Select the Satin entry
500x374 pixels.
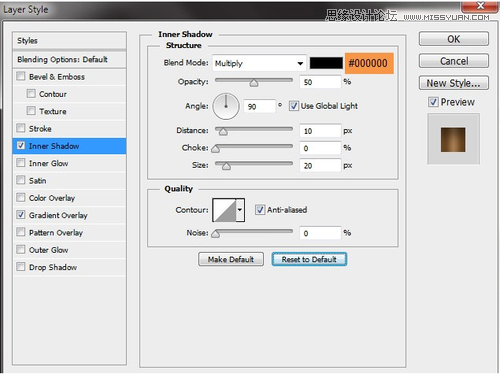pyautogui.click(x=69, y=180)
